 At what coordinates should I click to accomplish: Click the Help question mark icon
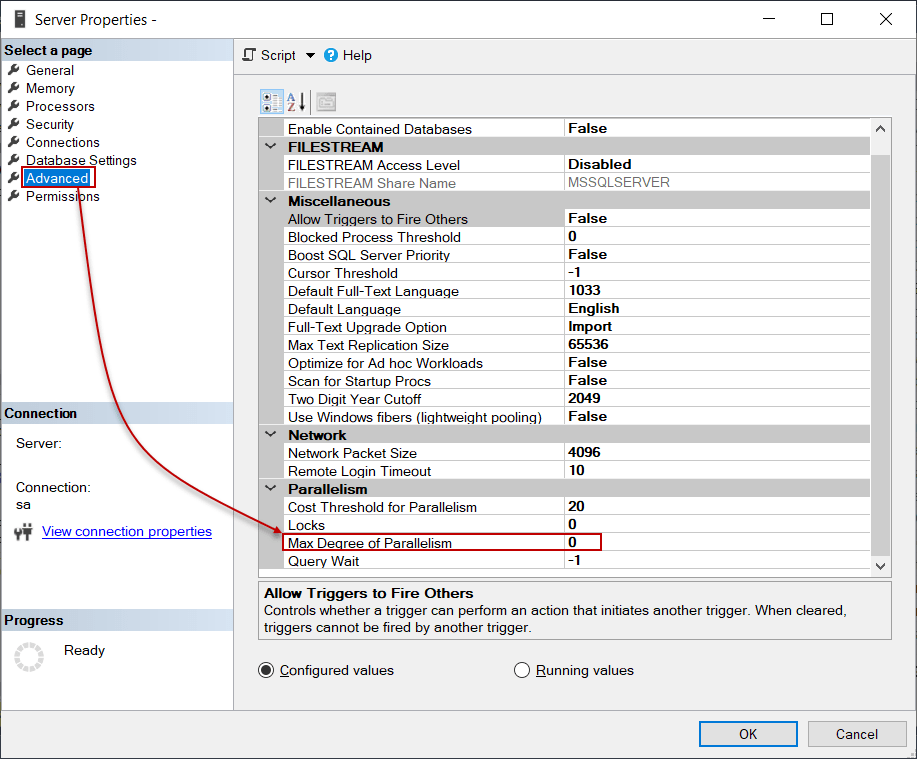331,55
